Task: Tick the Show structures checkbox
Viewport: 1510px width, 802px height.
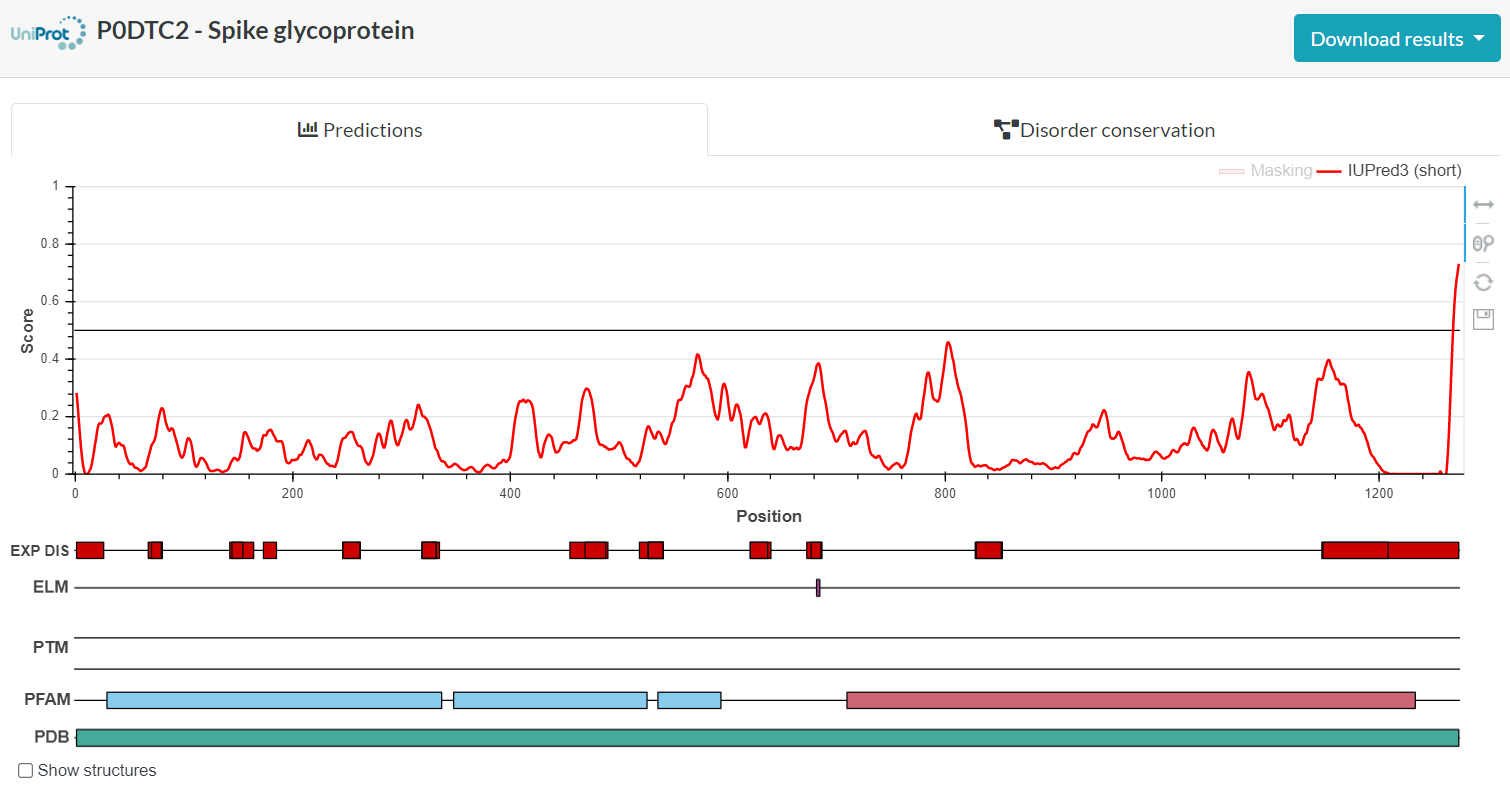Action: (x=26, y=770)
